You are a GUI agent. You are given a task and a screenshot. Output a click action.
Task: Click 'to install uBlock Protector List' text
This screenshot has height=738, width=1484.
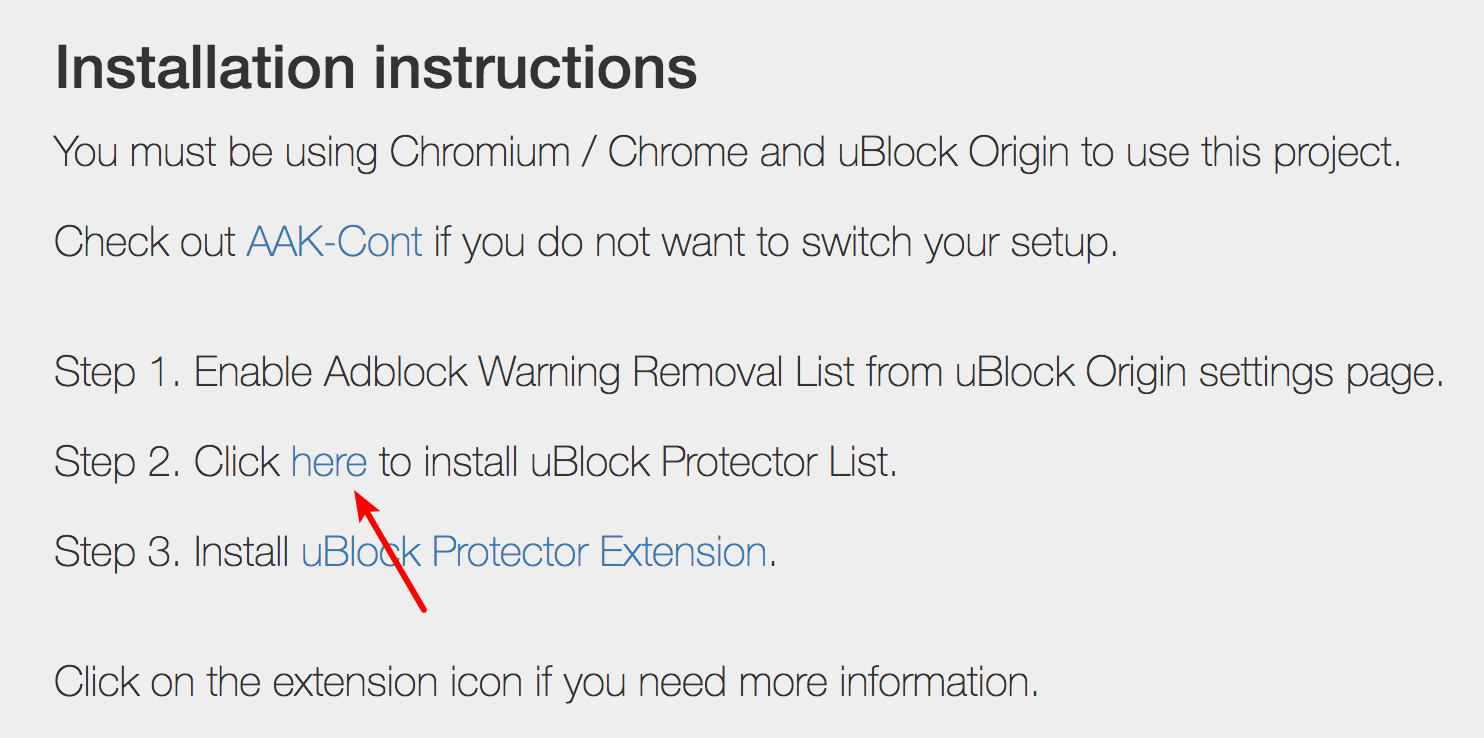[638, 462]
